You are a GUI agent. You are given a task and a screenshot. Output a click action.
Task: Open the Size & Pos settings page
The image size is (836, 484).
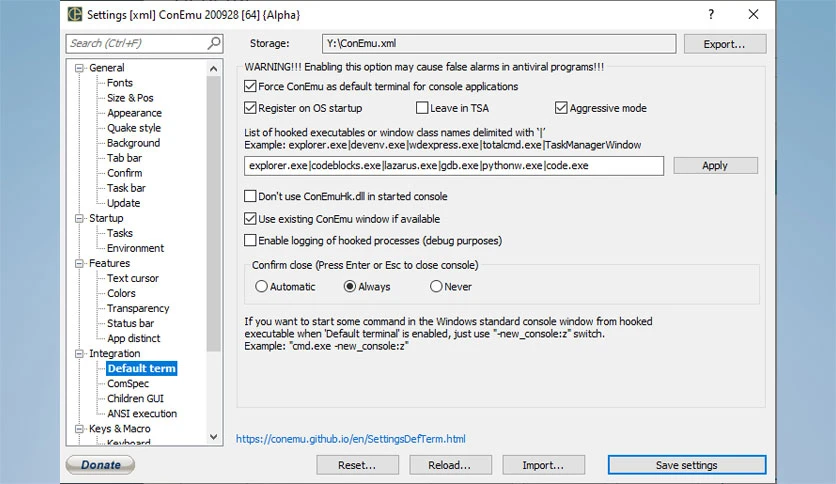[130, 98]
